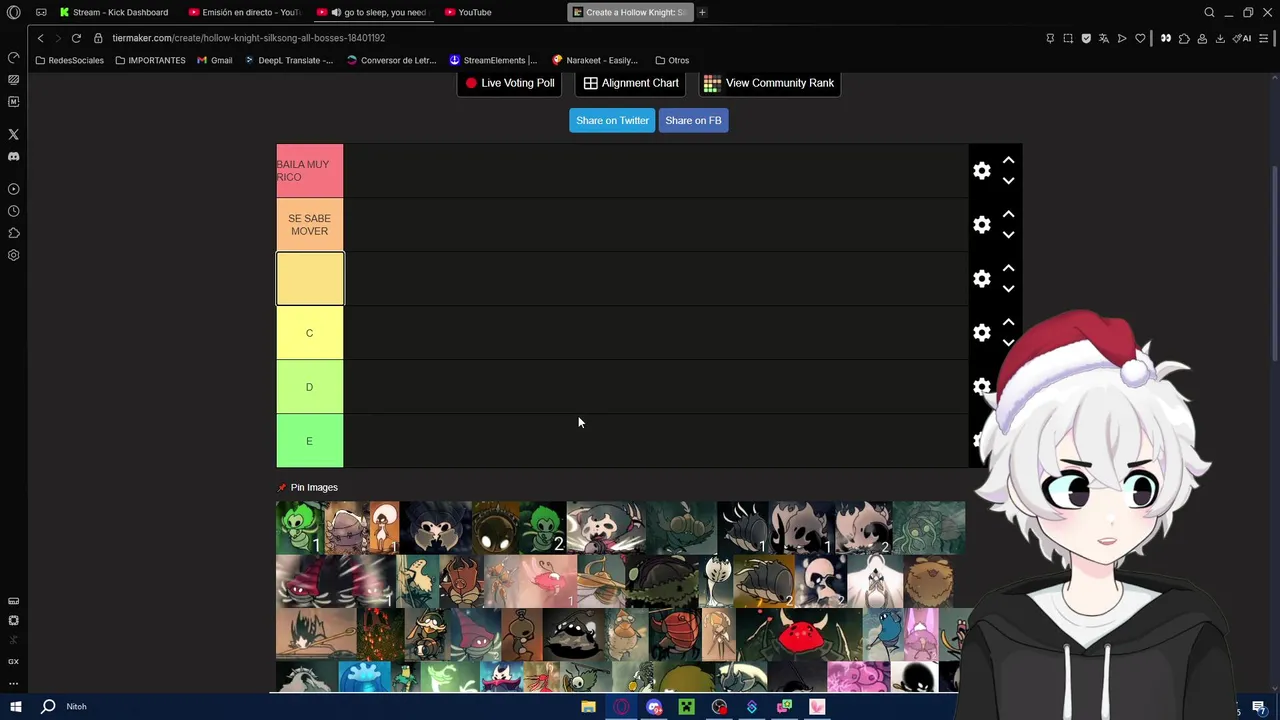Image resolution: width=1280 pixels, height=720 pixels.
Task: Switch to Stream - Kick Dashboard tab
Action: point(114,12)
